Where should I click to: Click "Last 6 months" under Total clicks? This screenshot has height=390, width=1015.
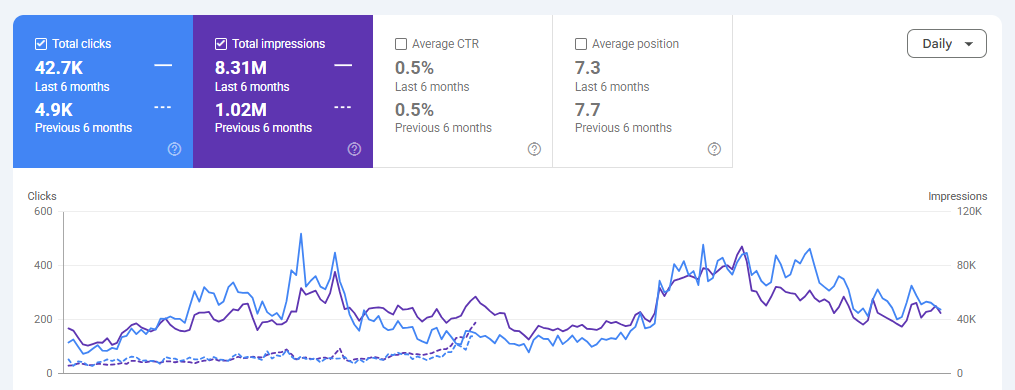pos(72,87)
